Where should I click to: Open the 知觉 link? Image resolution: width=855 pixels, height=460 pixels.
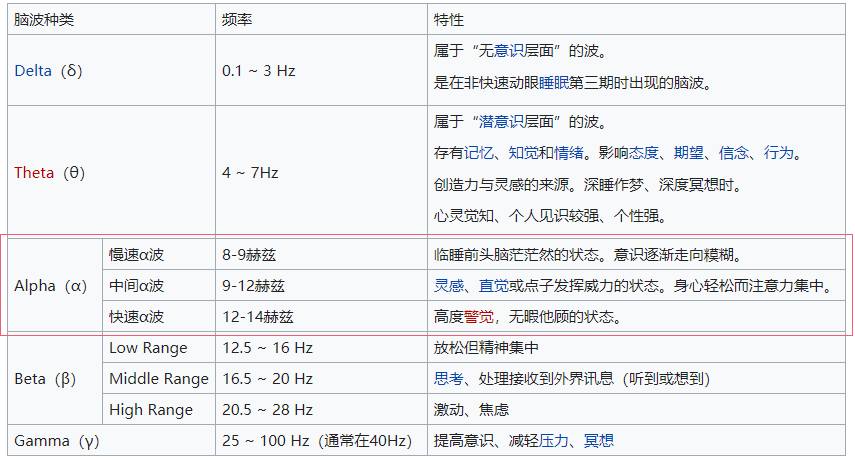point(523,153)
